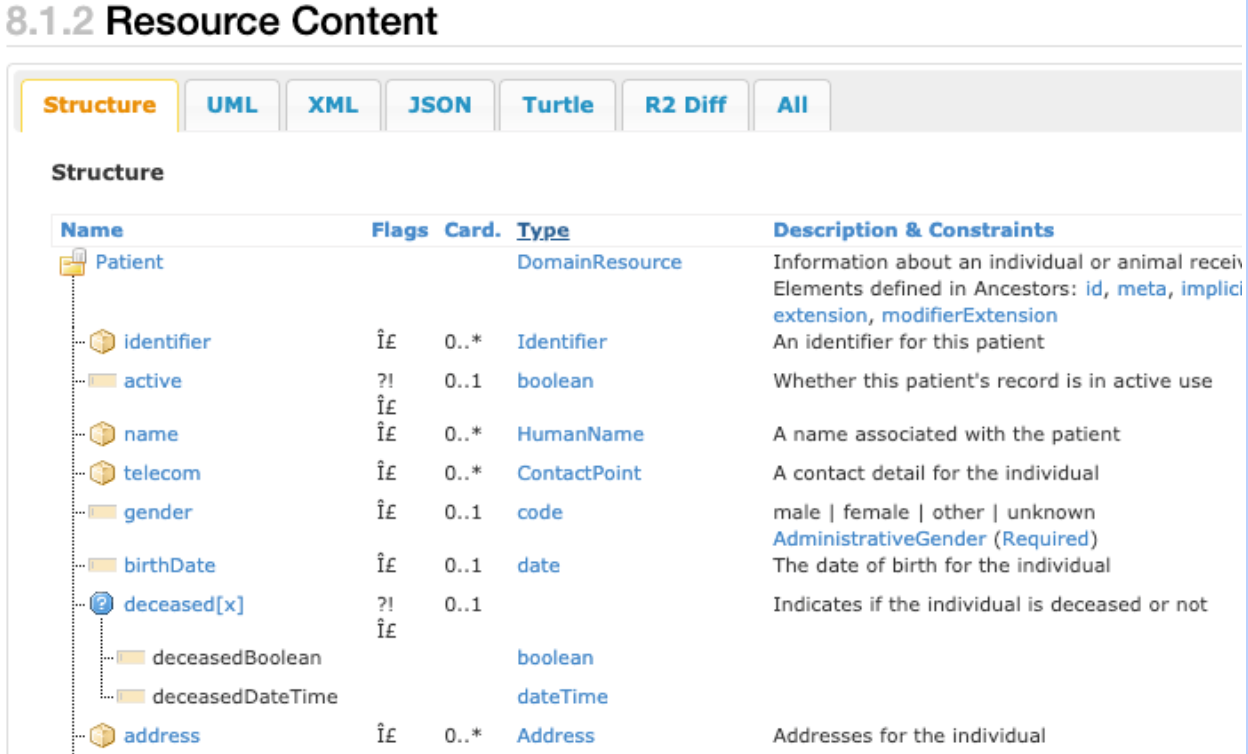Viewport: 1248px width, 754px height.
Task: Follow the ancestor id link
Action: click(x=1094, y=289)
